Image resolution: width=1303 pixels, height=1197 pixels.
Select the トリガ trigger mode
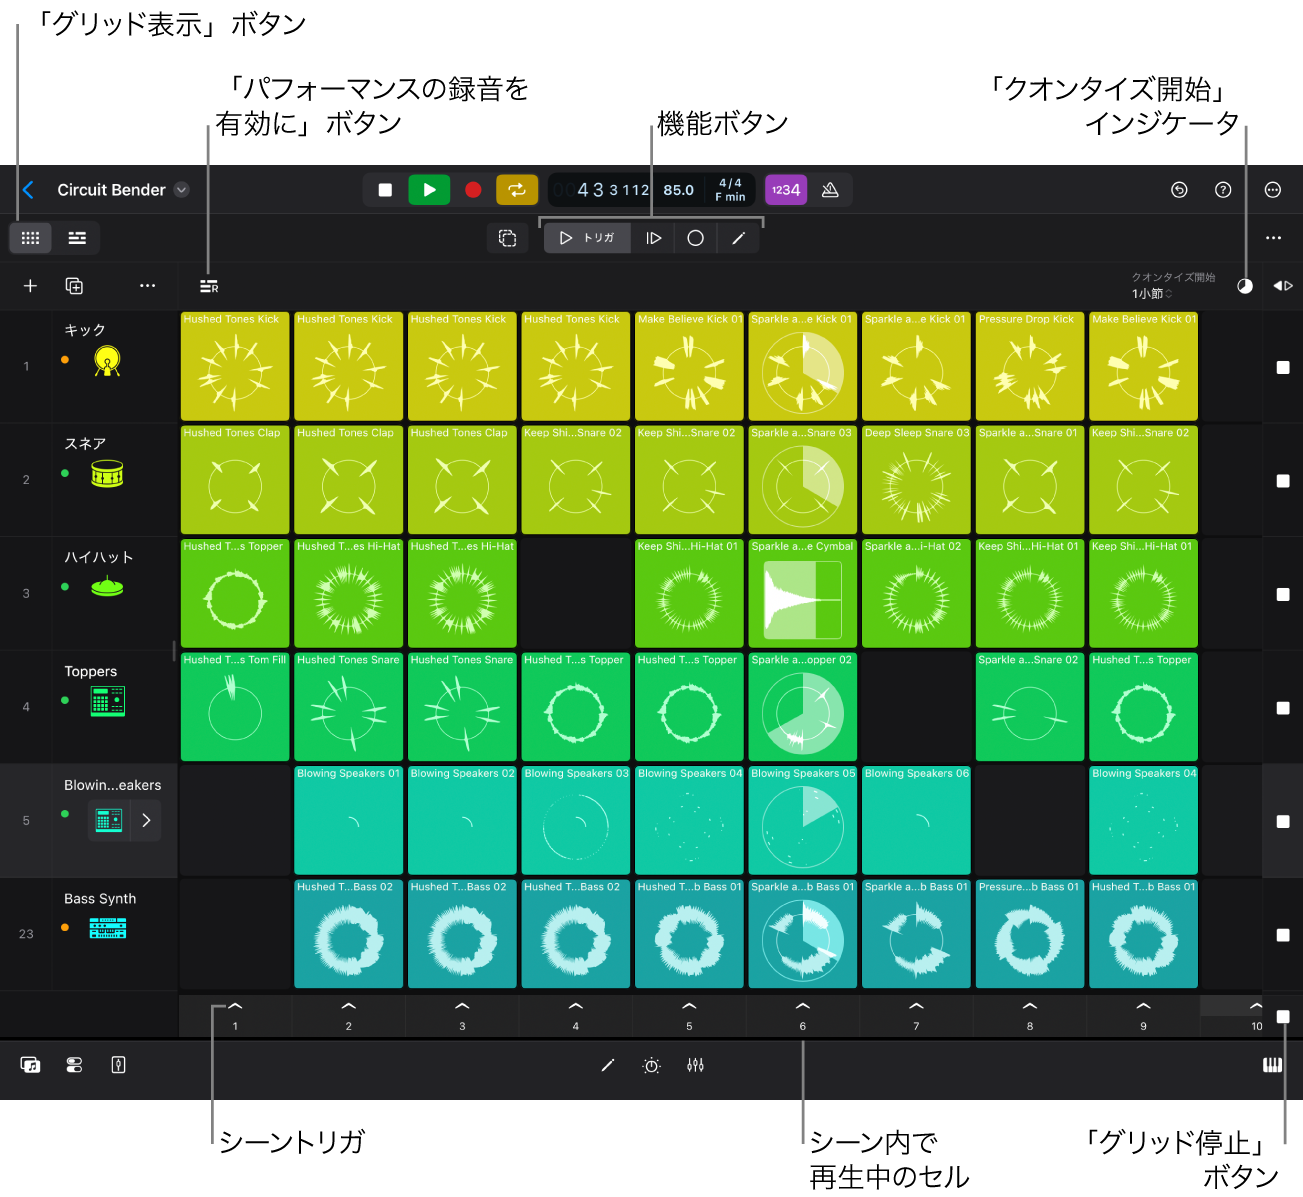(x=587, y=238)
